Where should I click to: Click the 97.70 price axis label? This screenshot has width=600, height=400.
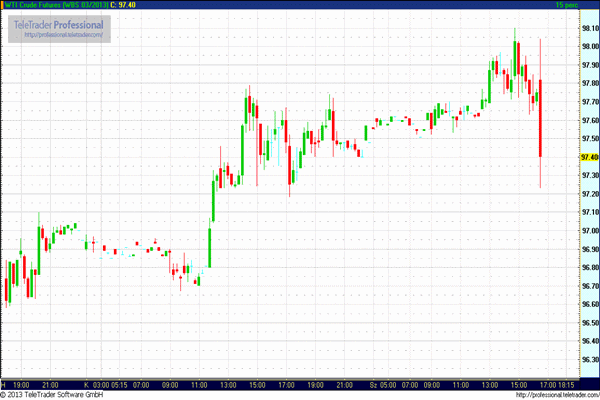pyautogui.click(x=588, y=102)
